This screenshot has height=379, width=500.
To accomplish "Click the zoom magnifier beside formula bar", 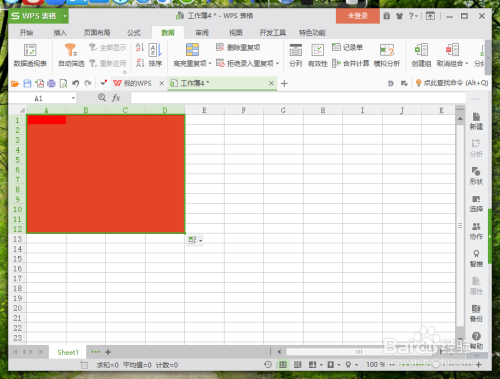I will click(x=102, y=97).
